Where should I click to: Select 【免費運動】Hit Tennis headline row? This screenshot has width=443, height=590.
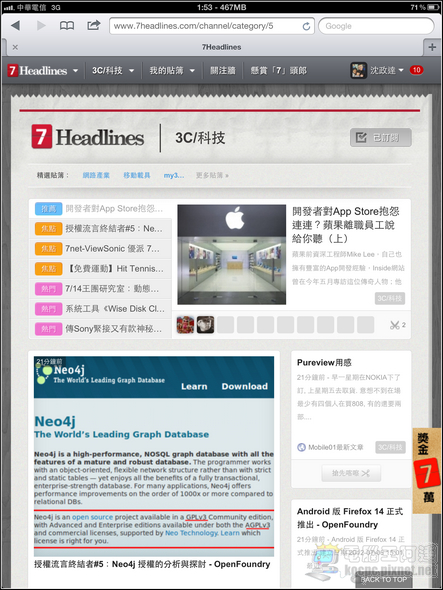[100, 269]
